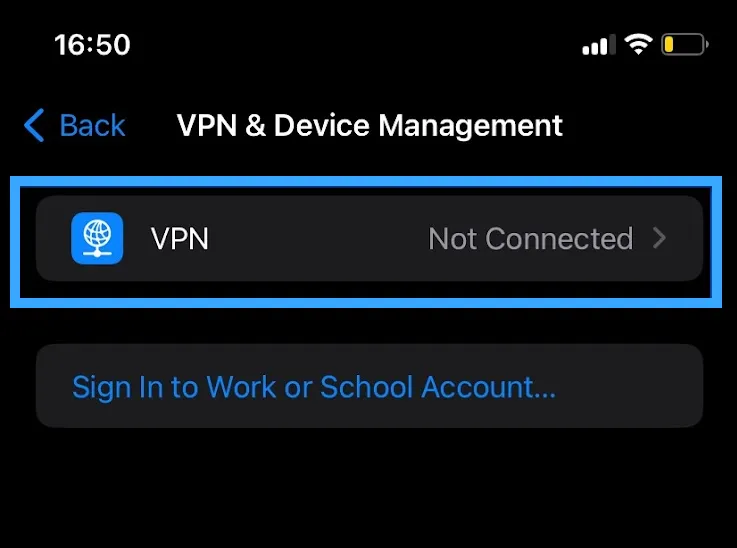Image resolution: width=737 pixels, height=548 pixels.
Task: Click the word Account in the sign-in link
Action: click(x=488, y=387)
